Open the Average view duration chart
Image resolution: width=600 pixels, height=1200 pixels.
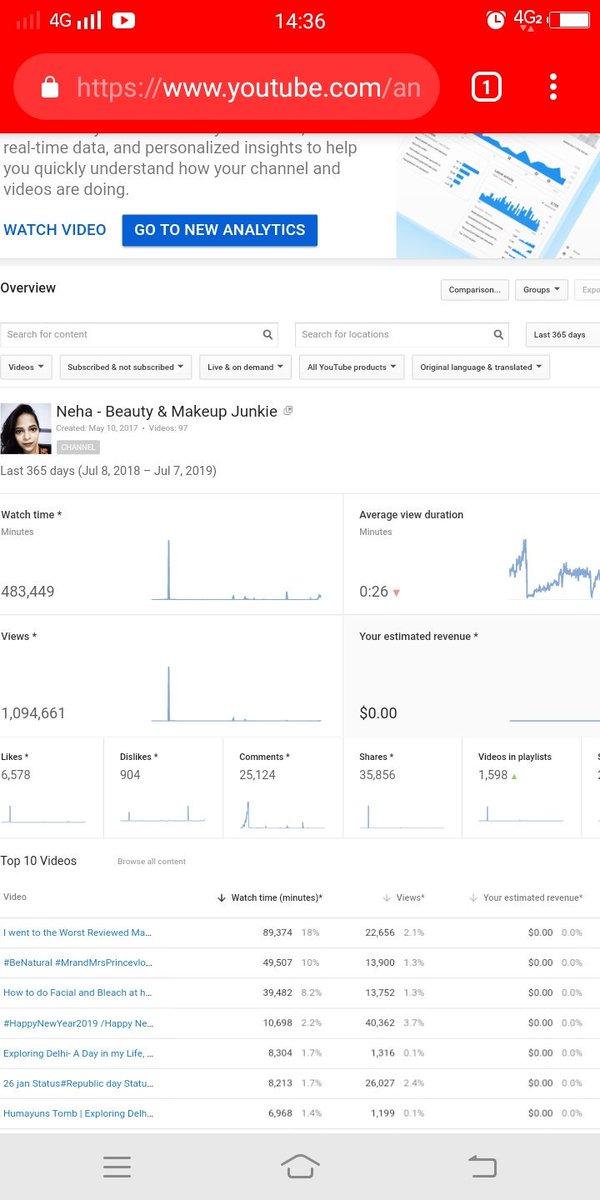point(472,554)
